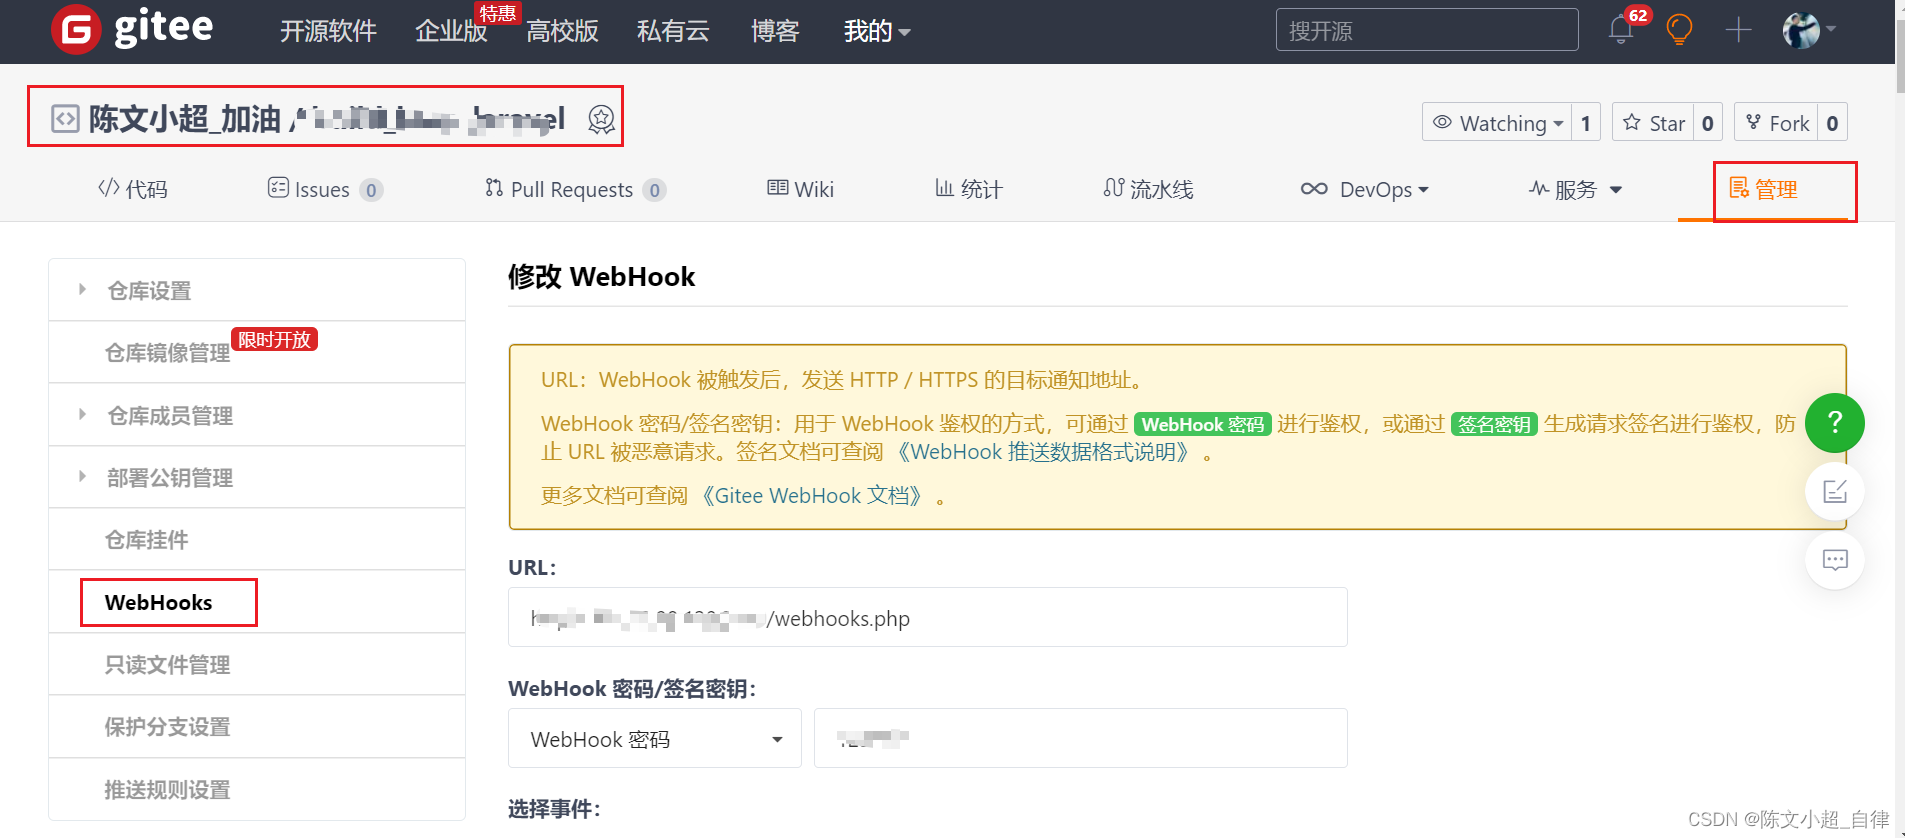Open 仓库挂件 in the sidebar

pos(257,540)
